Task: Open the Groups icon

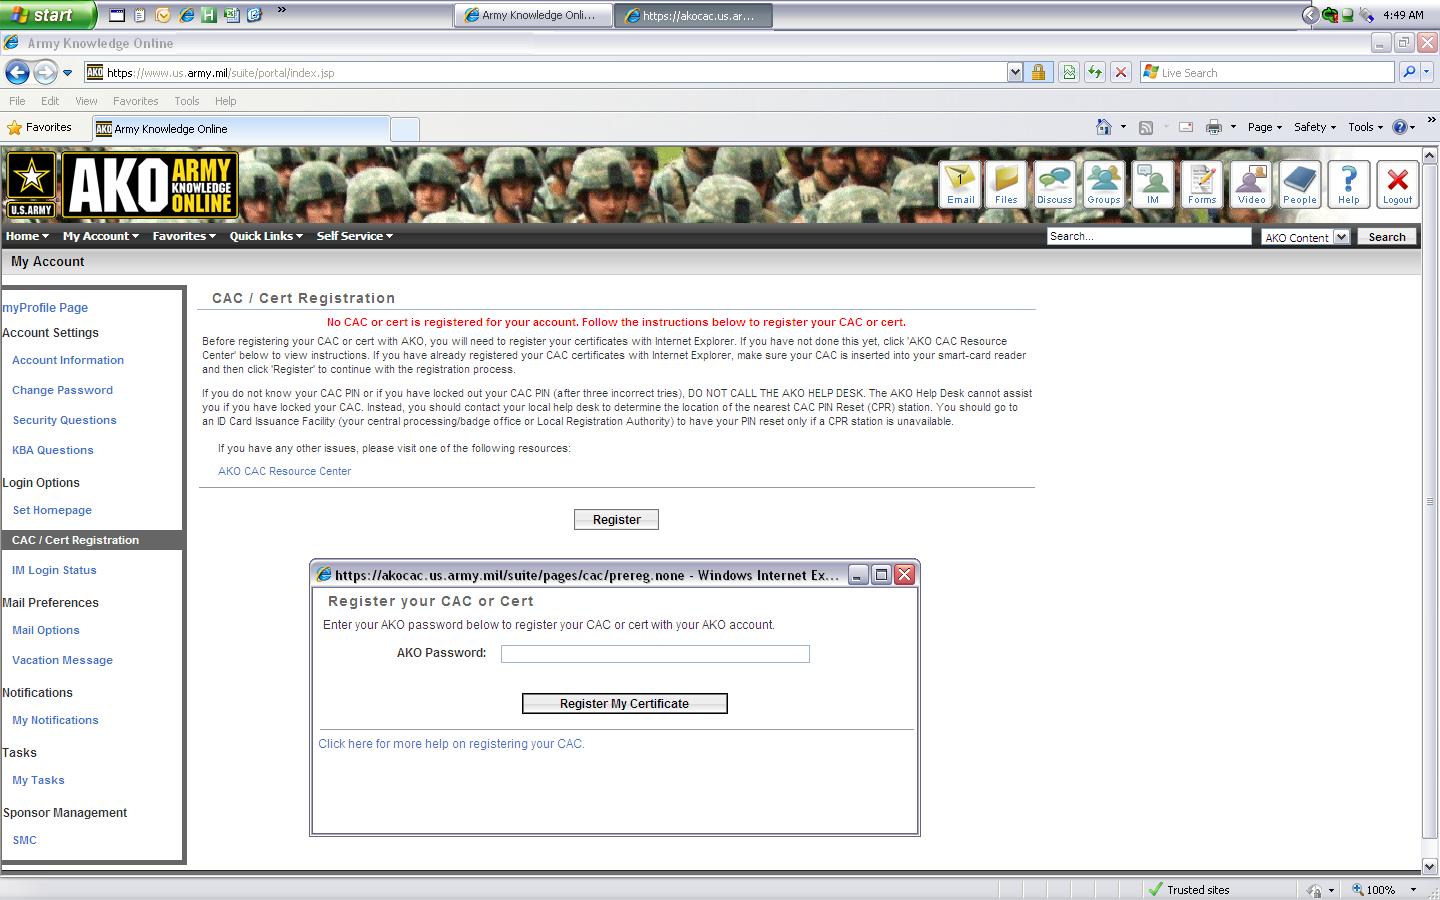Action: (1103, 184)
